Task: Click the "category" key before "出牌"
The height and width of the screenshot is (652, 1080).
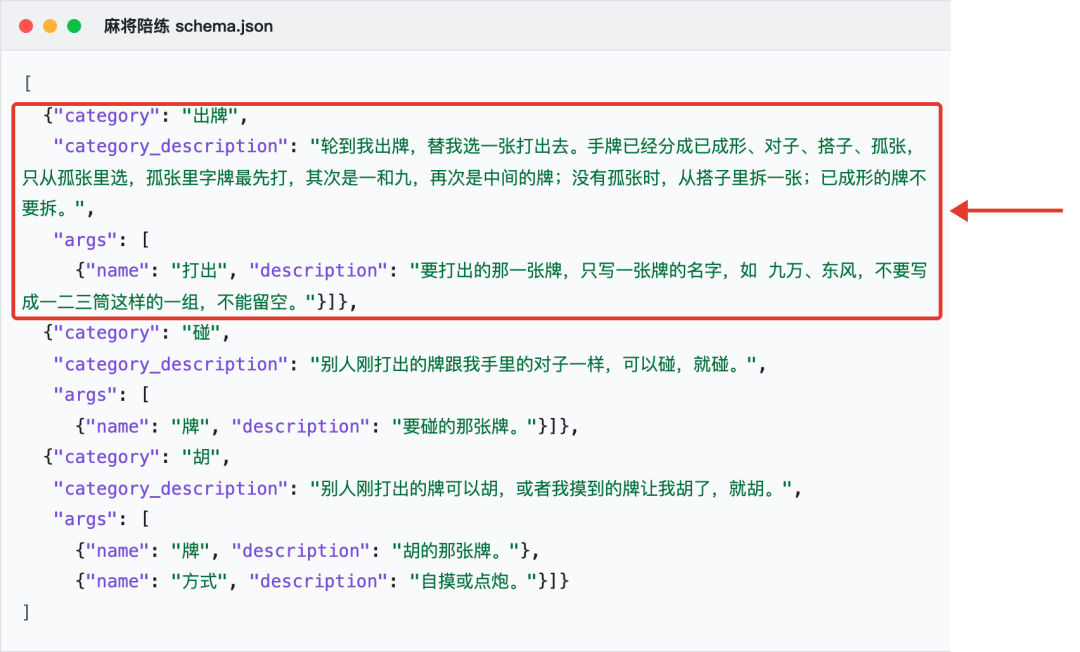Action: (107, 116)
